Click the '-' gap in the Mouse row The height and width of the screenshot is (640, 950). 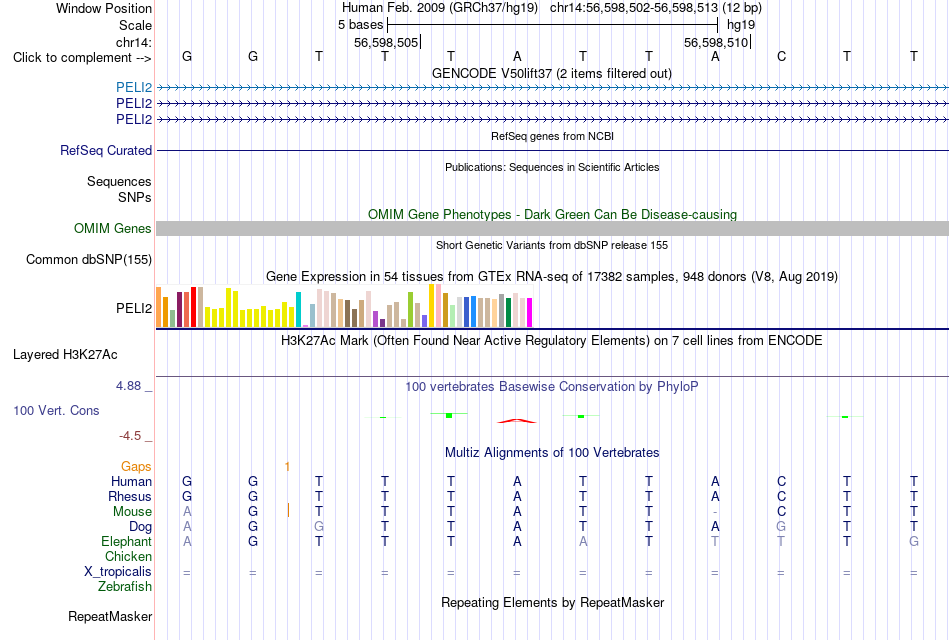[x=715, y=512]
